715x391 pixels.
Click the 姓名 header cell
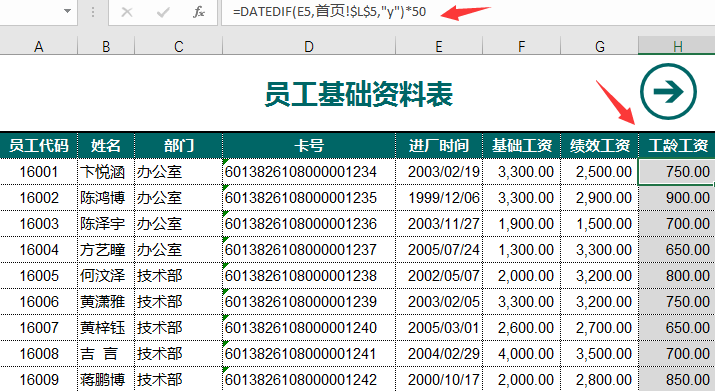tap(106, 146)
